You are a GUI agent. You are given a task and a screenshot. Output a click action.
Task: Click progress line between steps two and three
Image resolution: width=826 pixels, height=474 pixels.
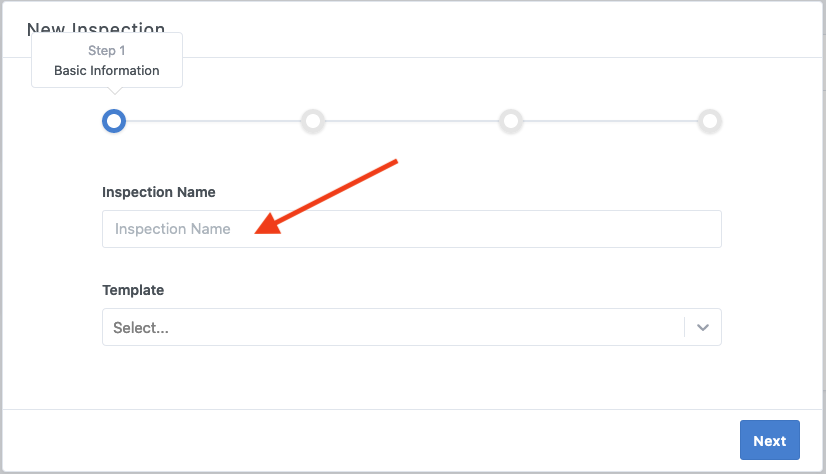click(412, 121)
